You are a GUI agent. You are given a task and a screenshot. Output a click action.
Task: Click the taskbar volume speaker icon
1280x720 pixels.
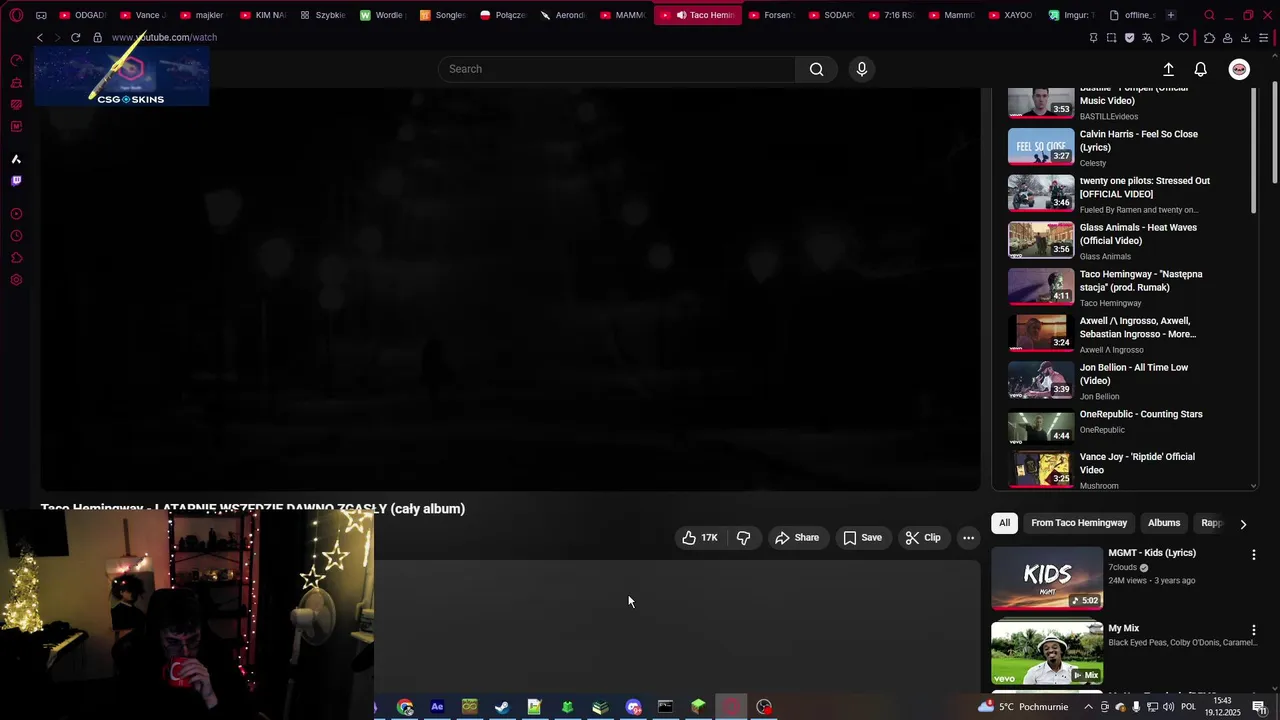pyautogui.click(x=1168, y=707)
